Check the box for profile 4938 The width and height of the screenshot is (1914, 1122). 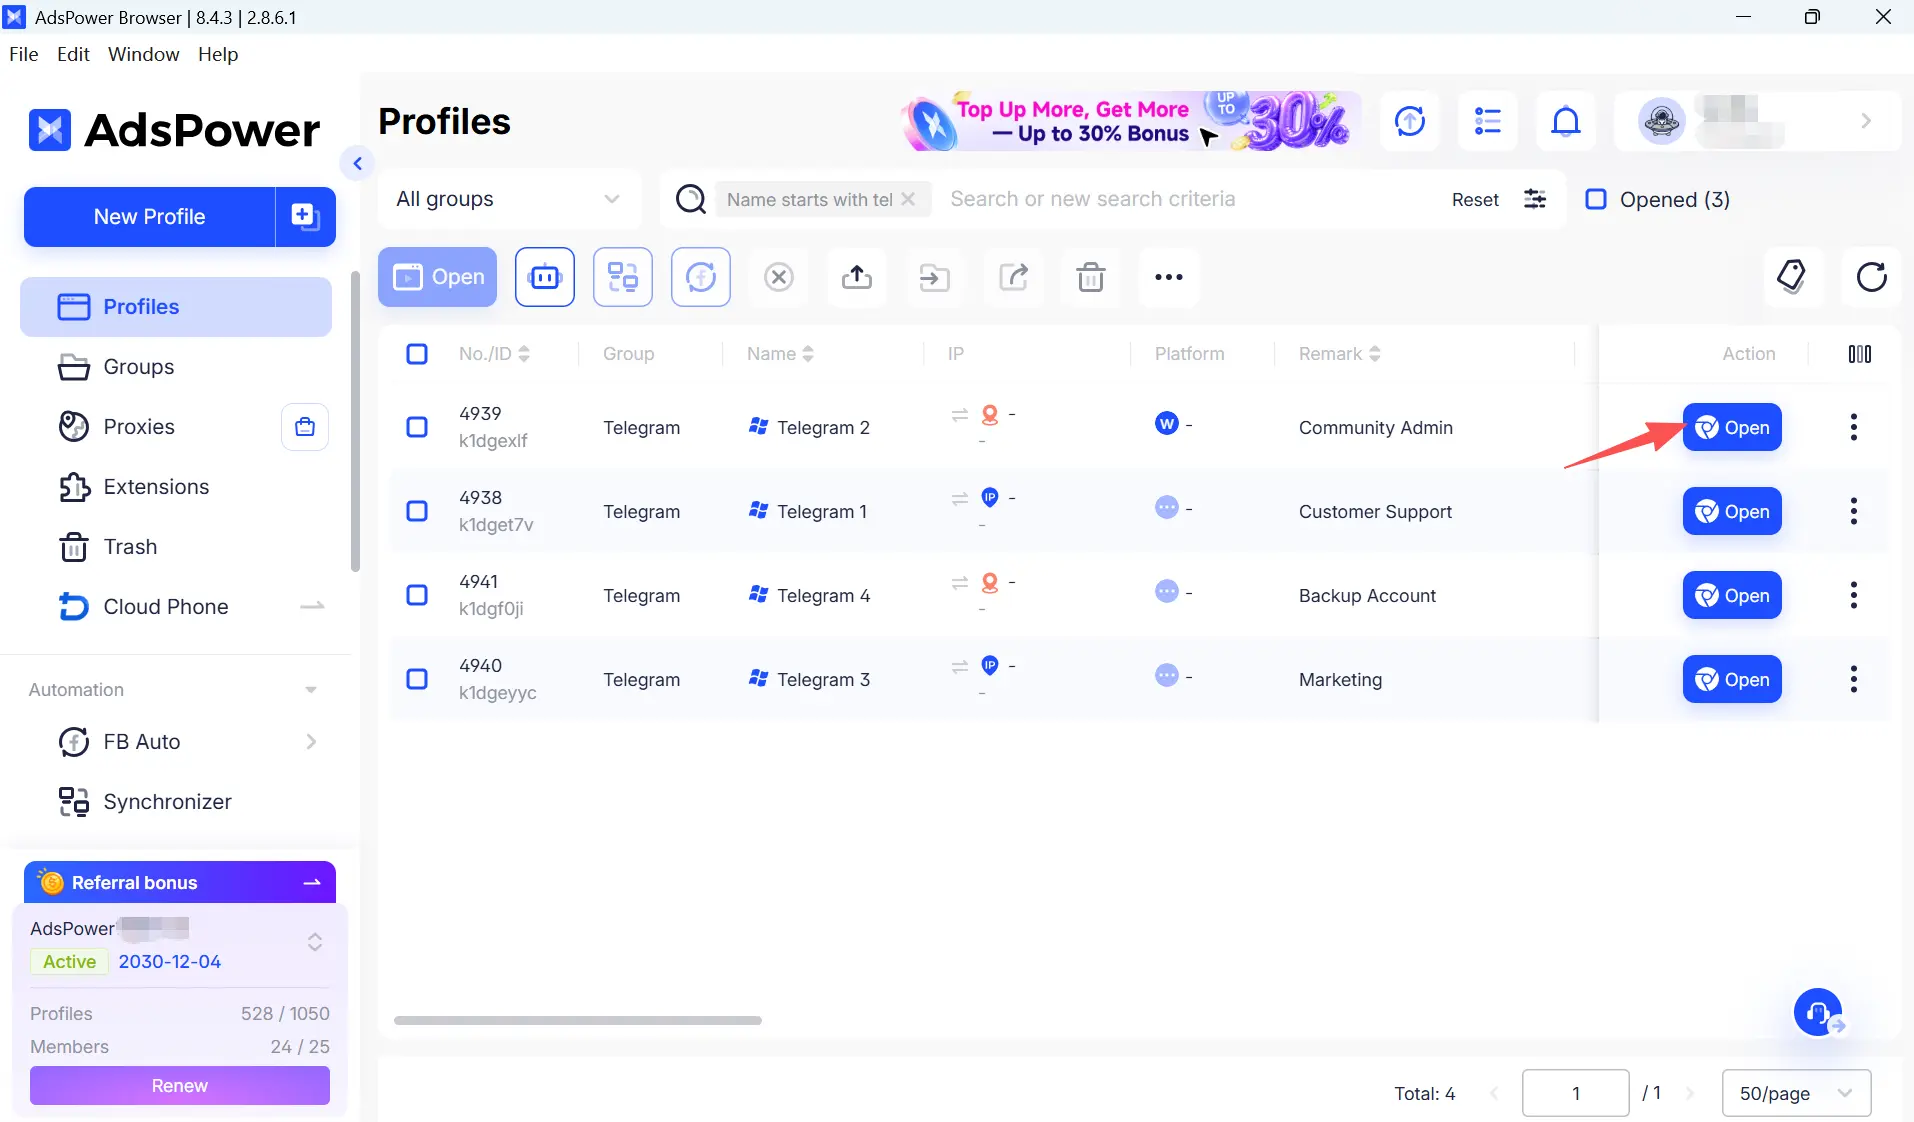pyautogui.click(x=417, y=511)
